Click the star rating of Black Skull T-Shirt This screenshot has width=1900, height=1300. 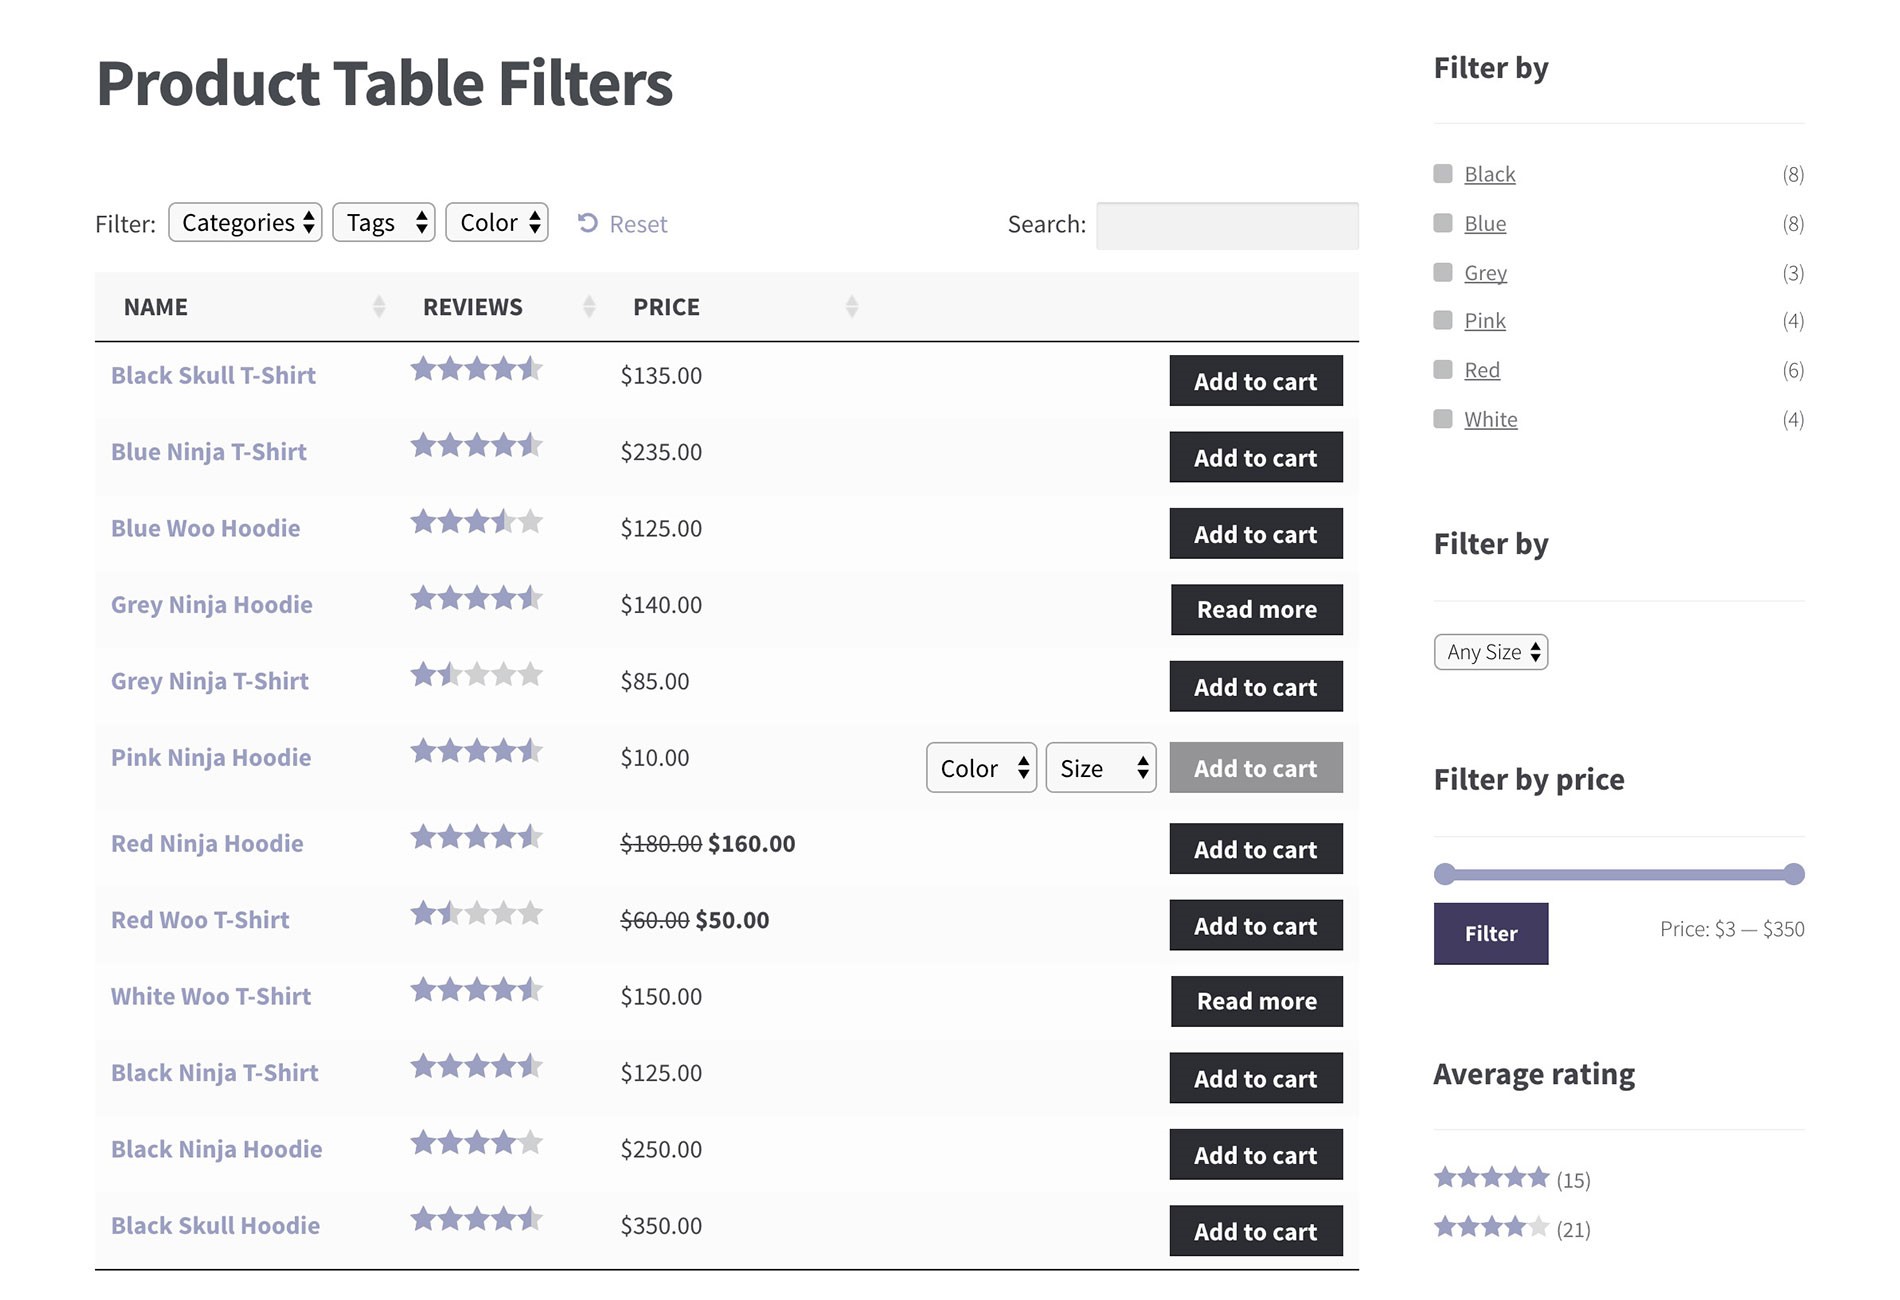coord(478,369)
